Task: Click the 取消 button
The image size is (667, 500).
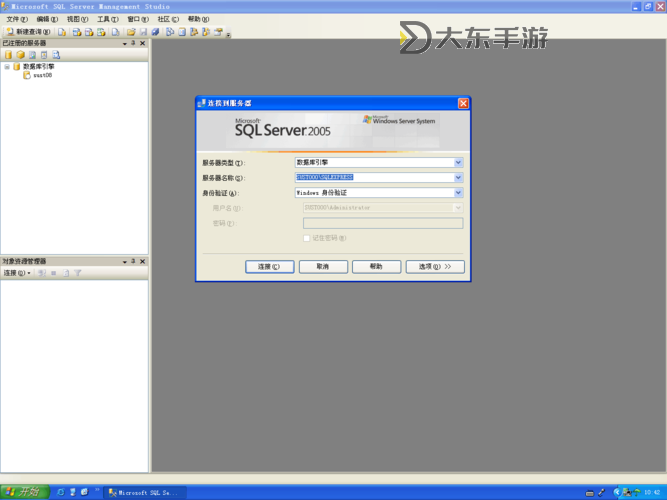Action: click(323, 267)
